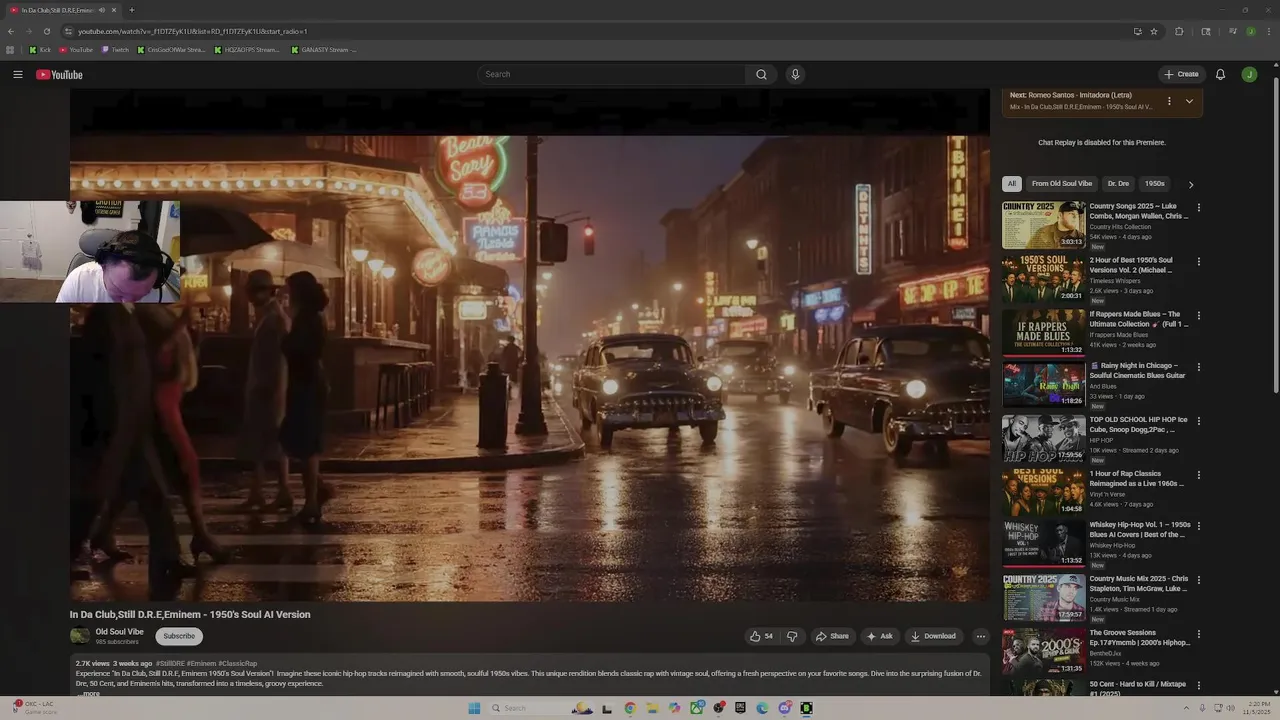Image resolution: width=1280 pixels, height=720 pixels.
Task: Bookmark this page with the star icon
Action: (1154, 31)
